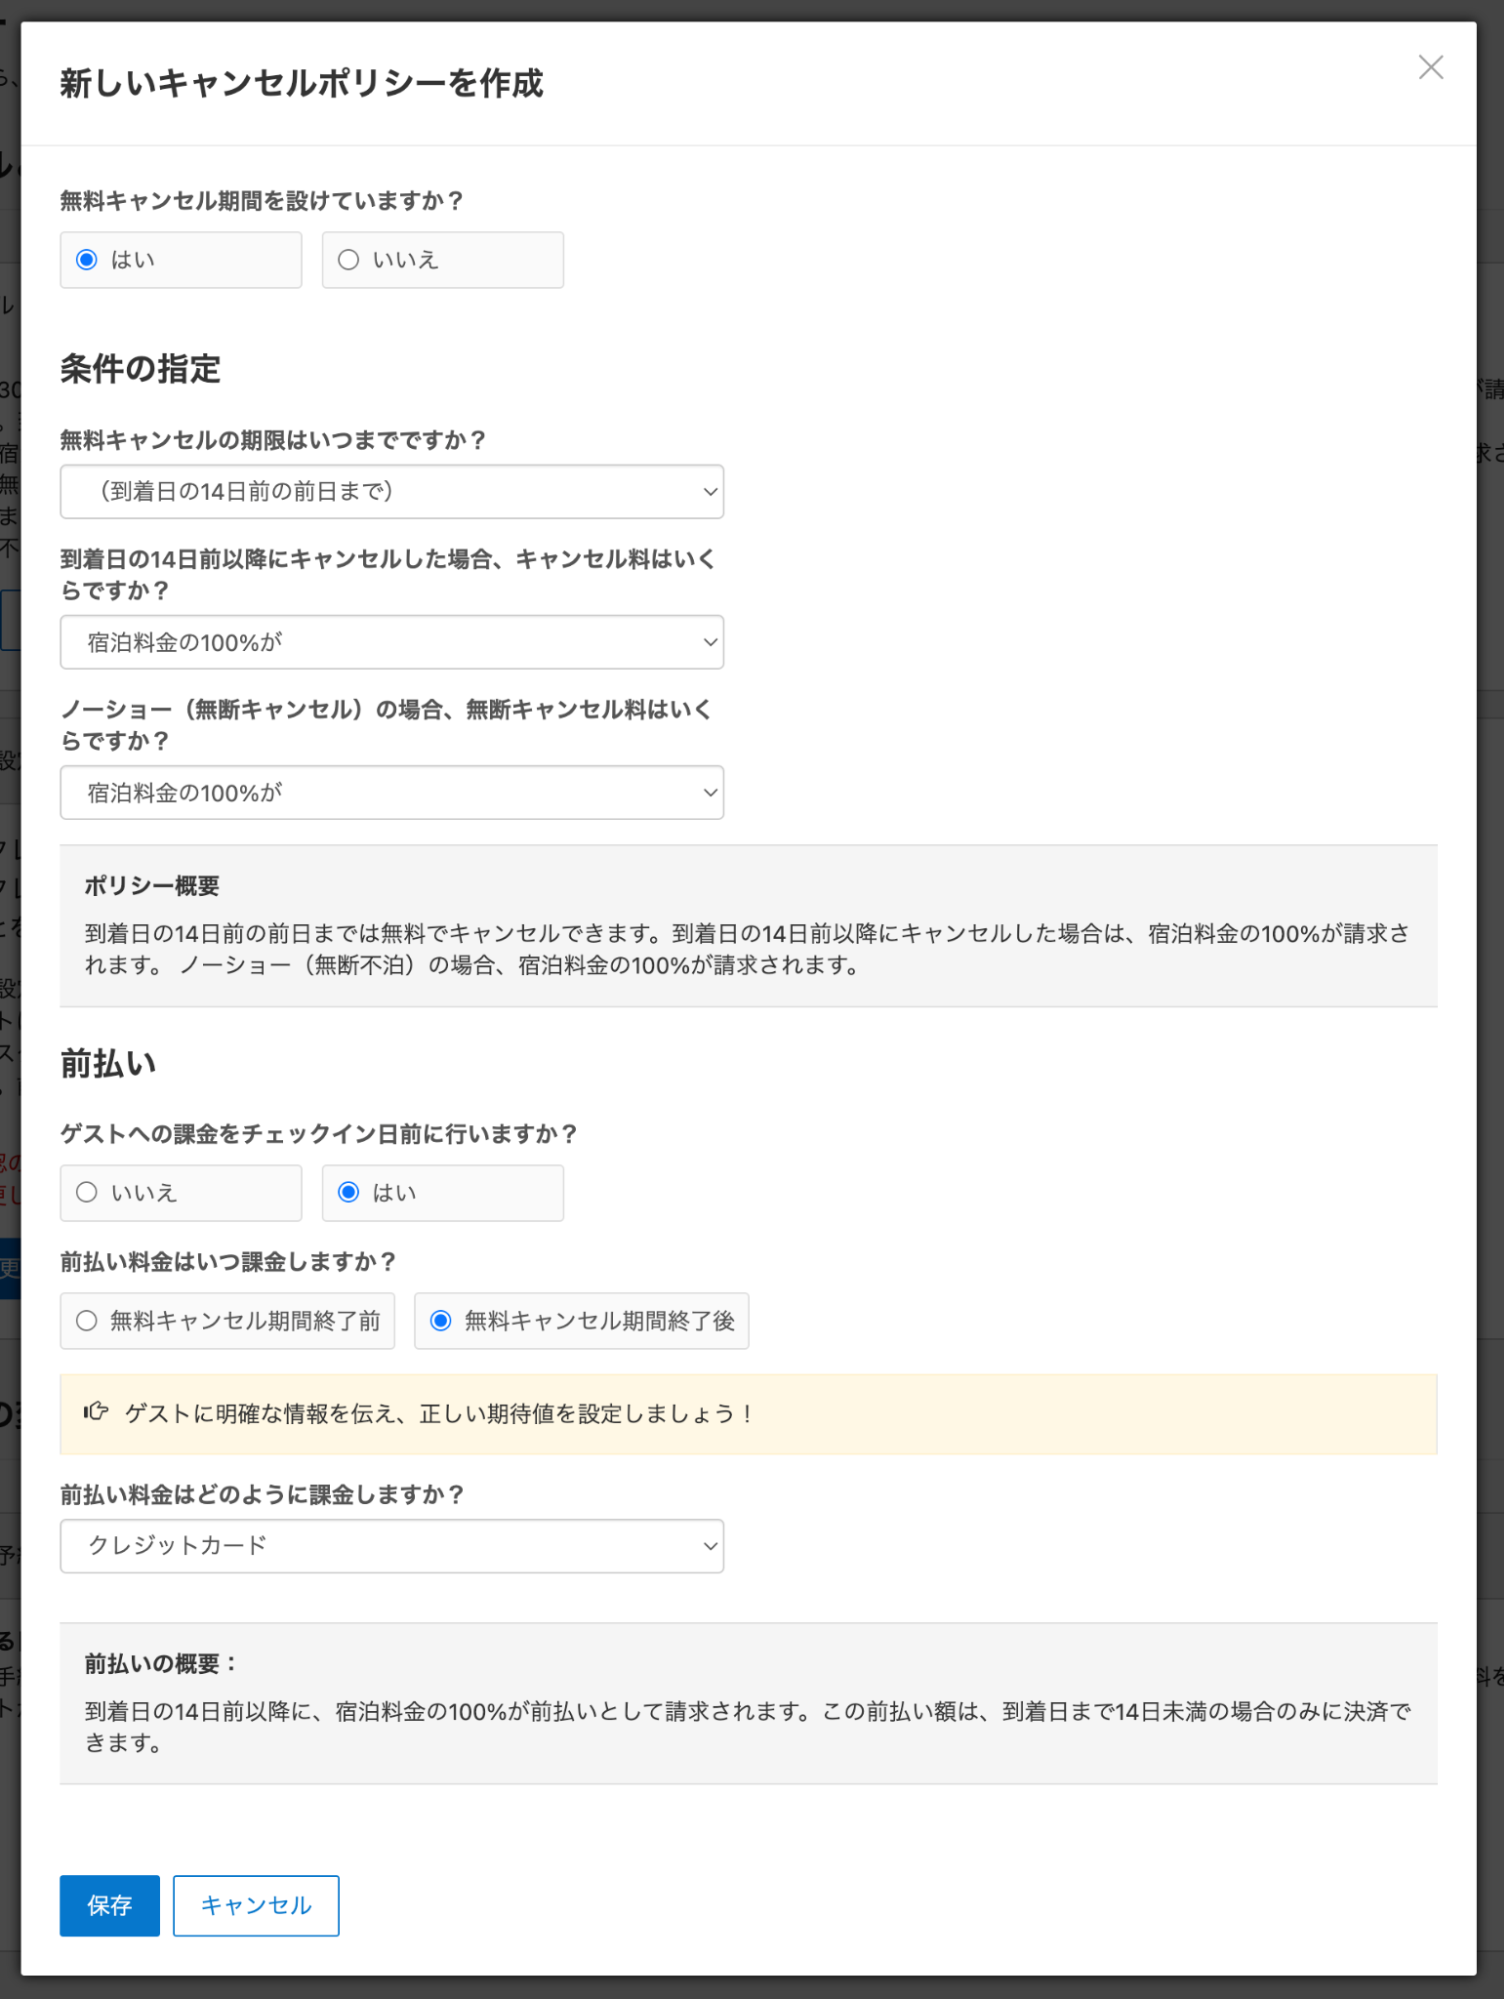Click the 保存 button
The height and width of the screenshot is (1999, 1505).
click(x=109, y=1905)
